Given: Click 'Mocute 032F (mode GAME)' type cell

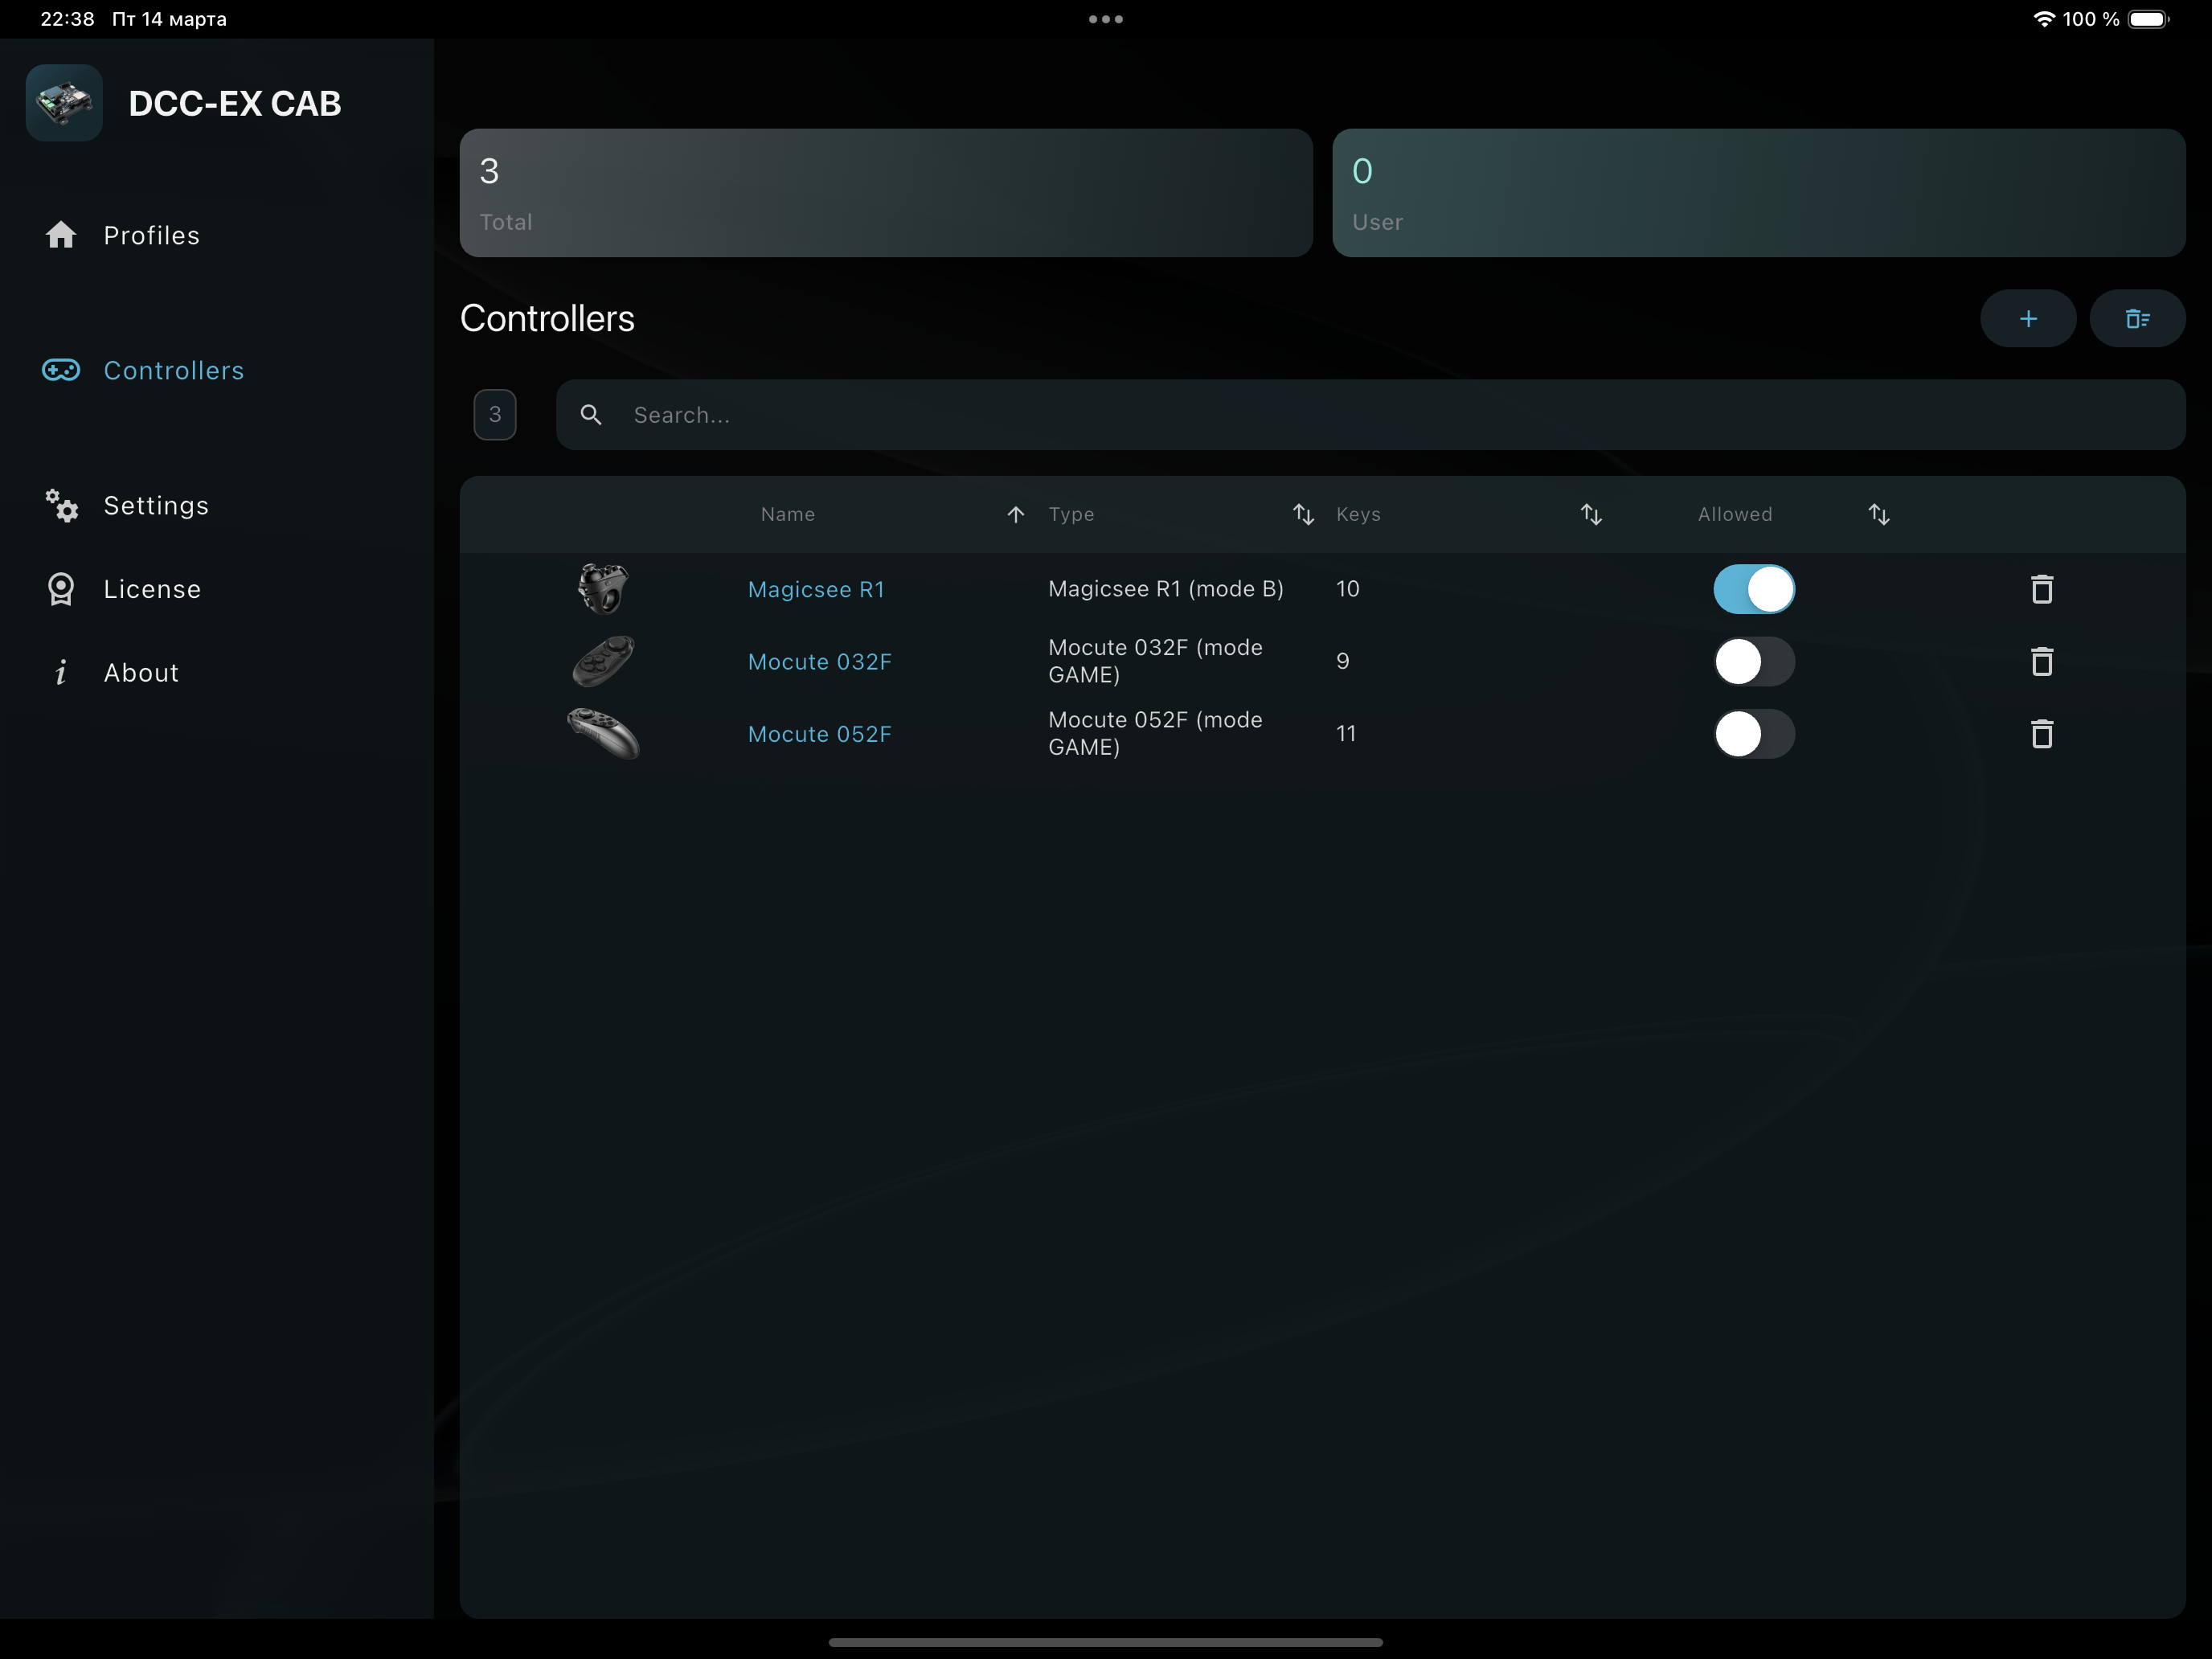Looking at the screenshot, I should tap(1156, 661).
